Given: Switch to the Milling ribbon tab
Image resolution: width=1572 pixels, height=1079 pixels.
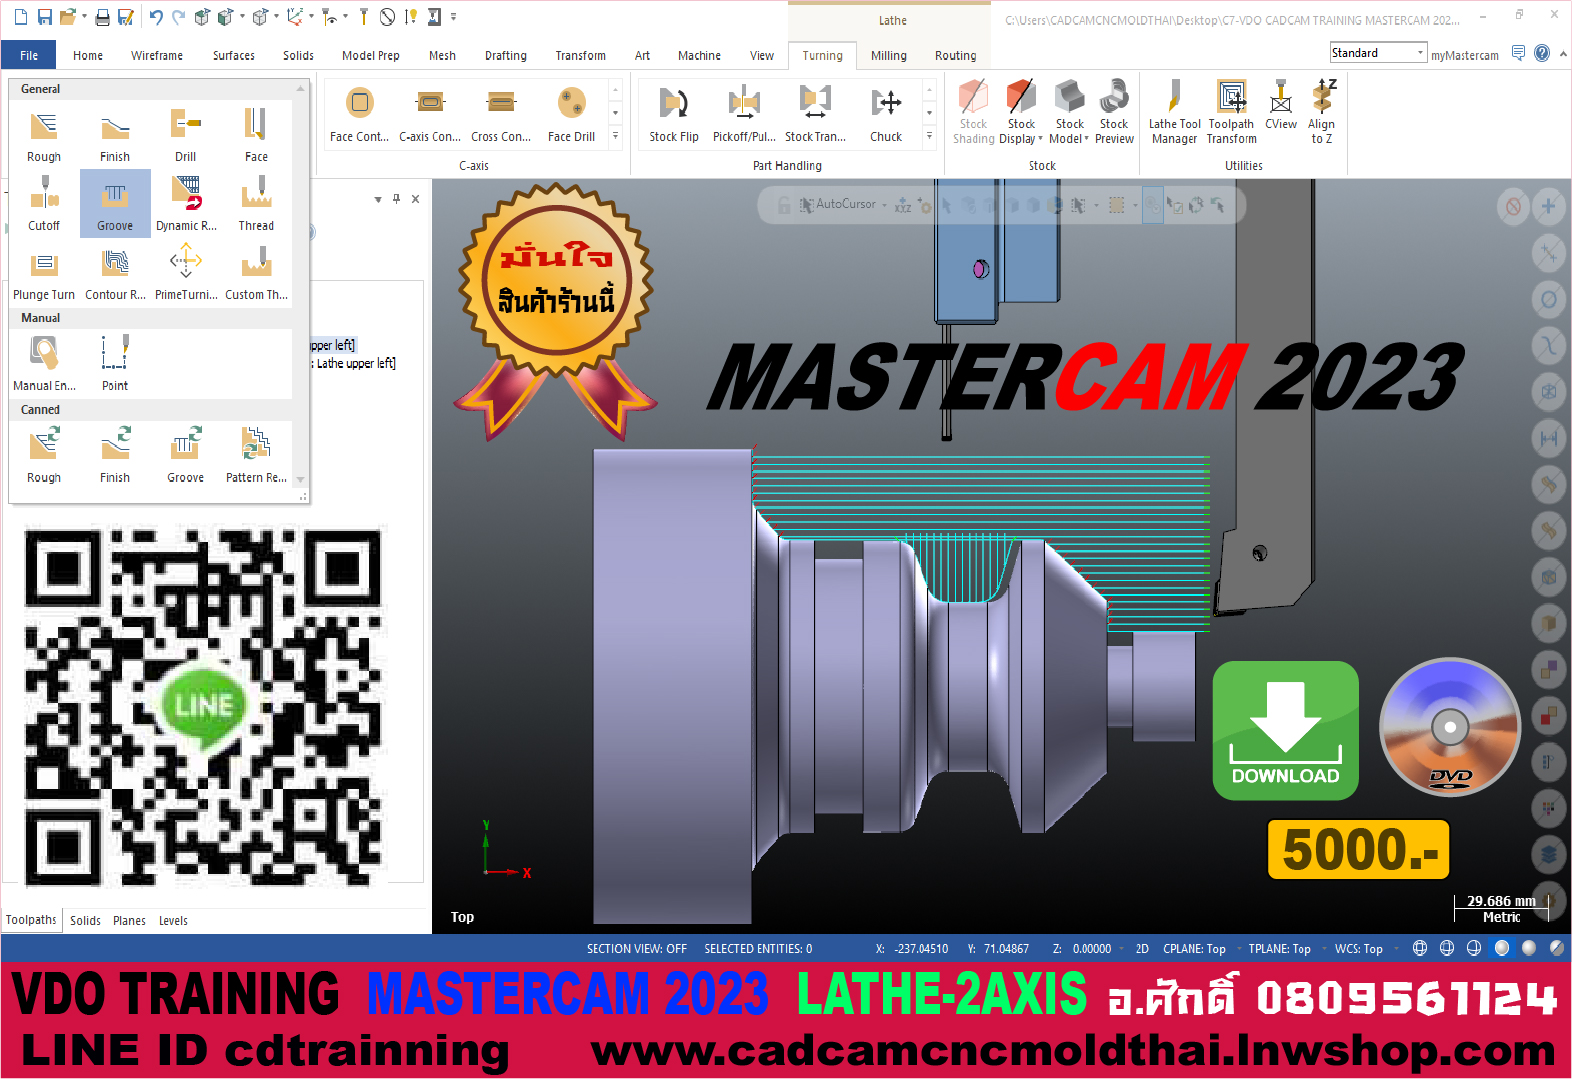Looking at the screenshot, I should [x=888, y=56].
